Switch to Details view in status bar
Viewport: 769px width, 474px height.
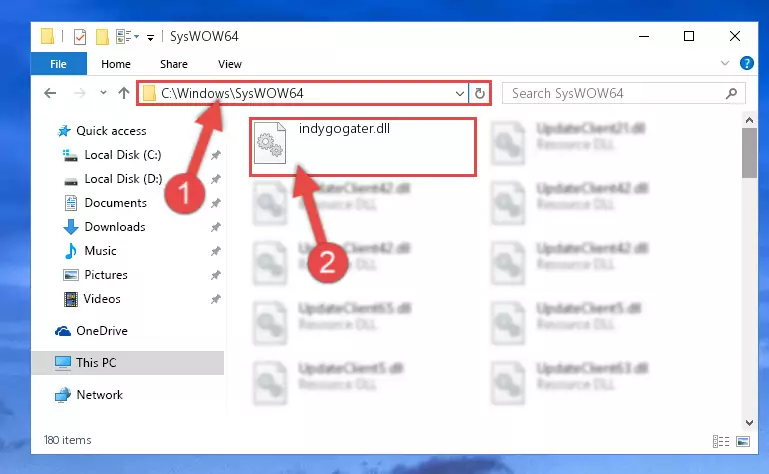(720, 442)
